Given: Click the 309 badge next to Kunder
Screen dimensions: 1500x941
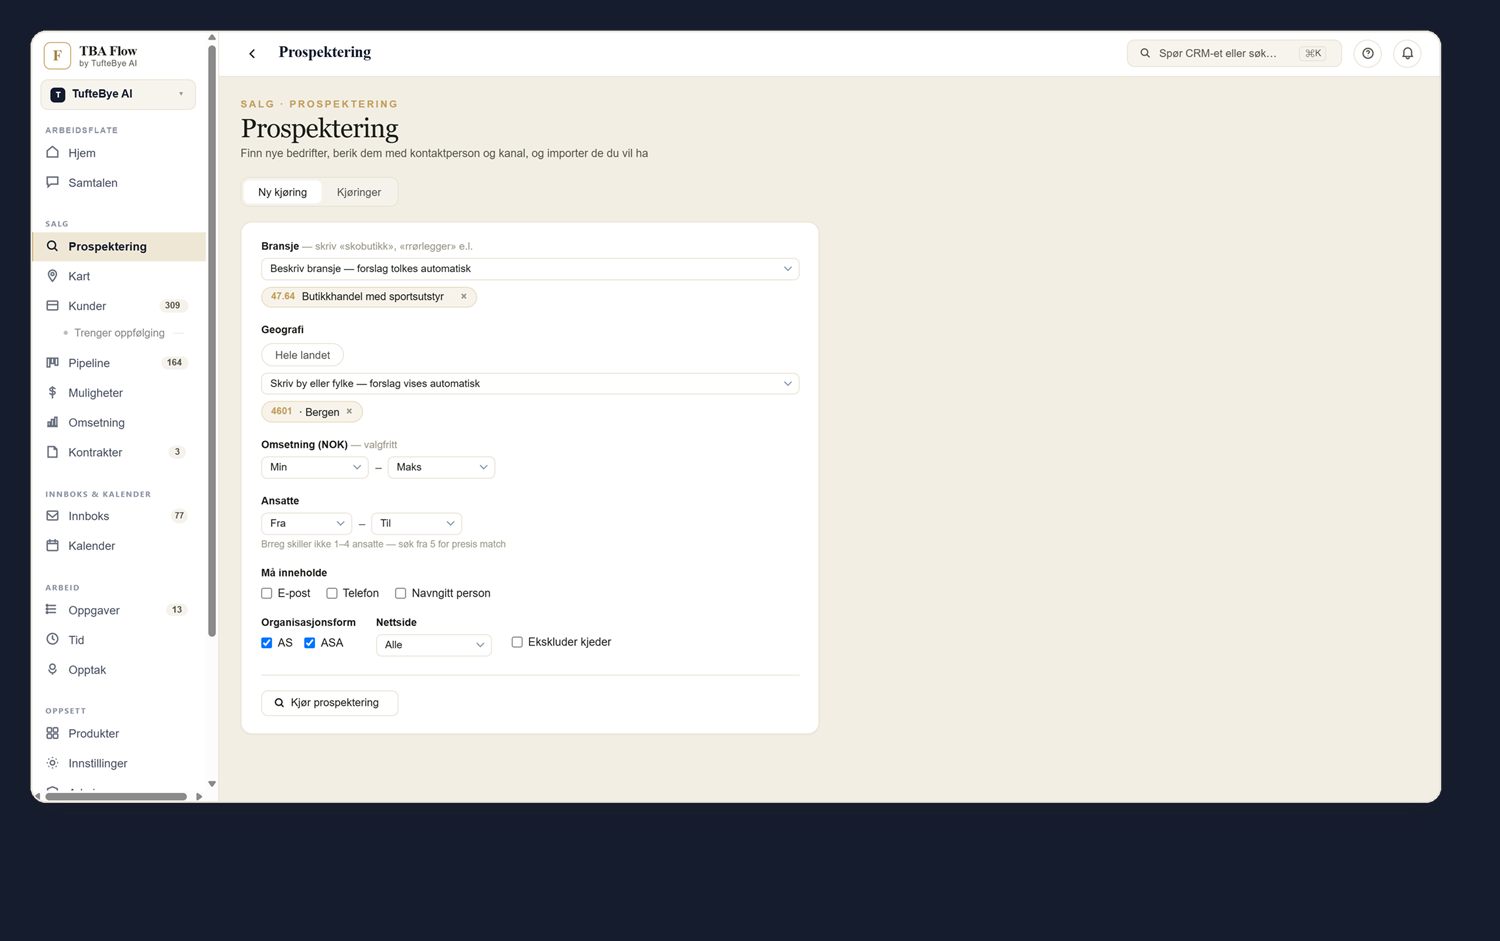Looking at the screenshot, I should click(173, 306).
